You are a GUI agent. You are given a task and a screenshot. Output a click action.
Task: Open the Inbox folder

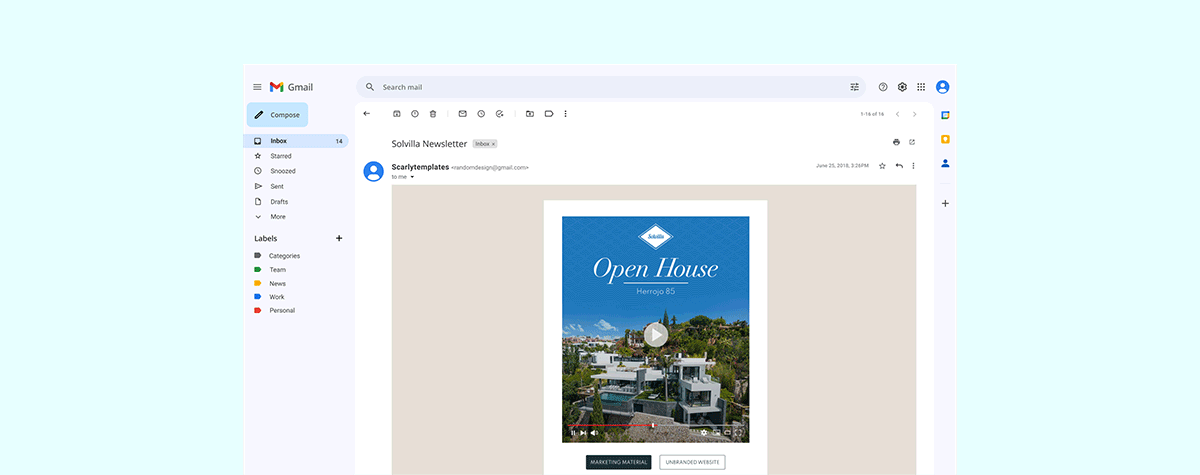[297, 141]
